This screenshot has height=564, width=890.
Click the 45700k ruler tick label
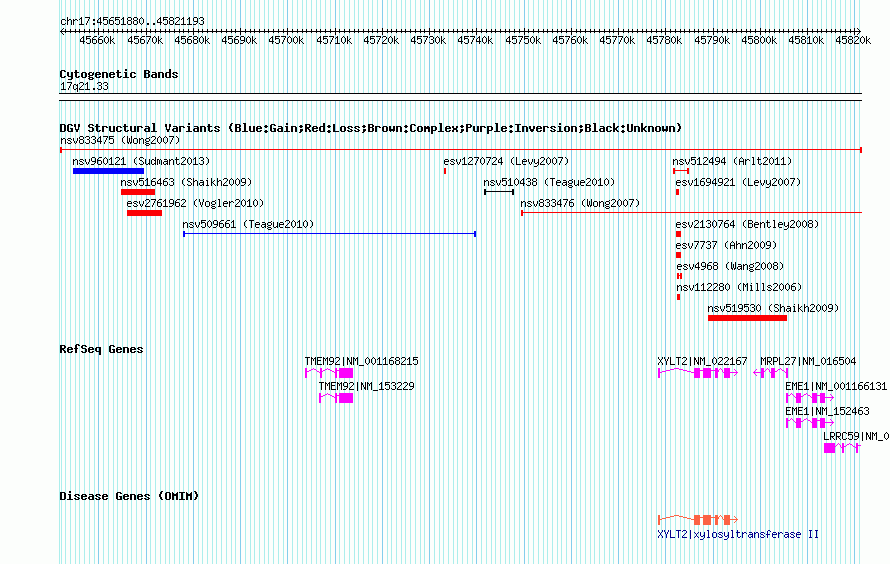286,40
